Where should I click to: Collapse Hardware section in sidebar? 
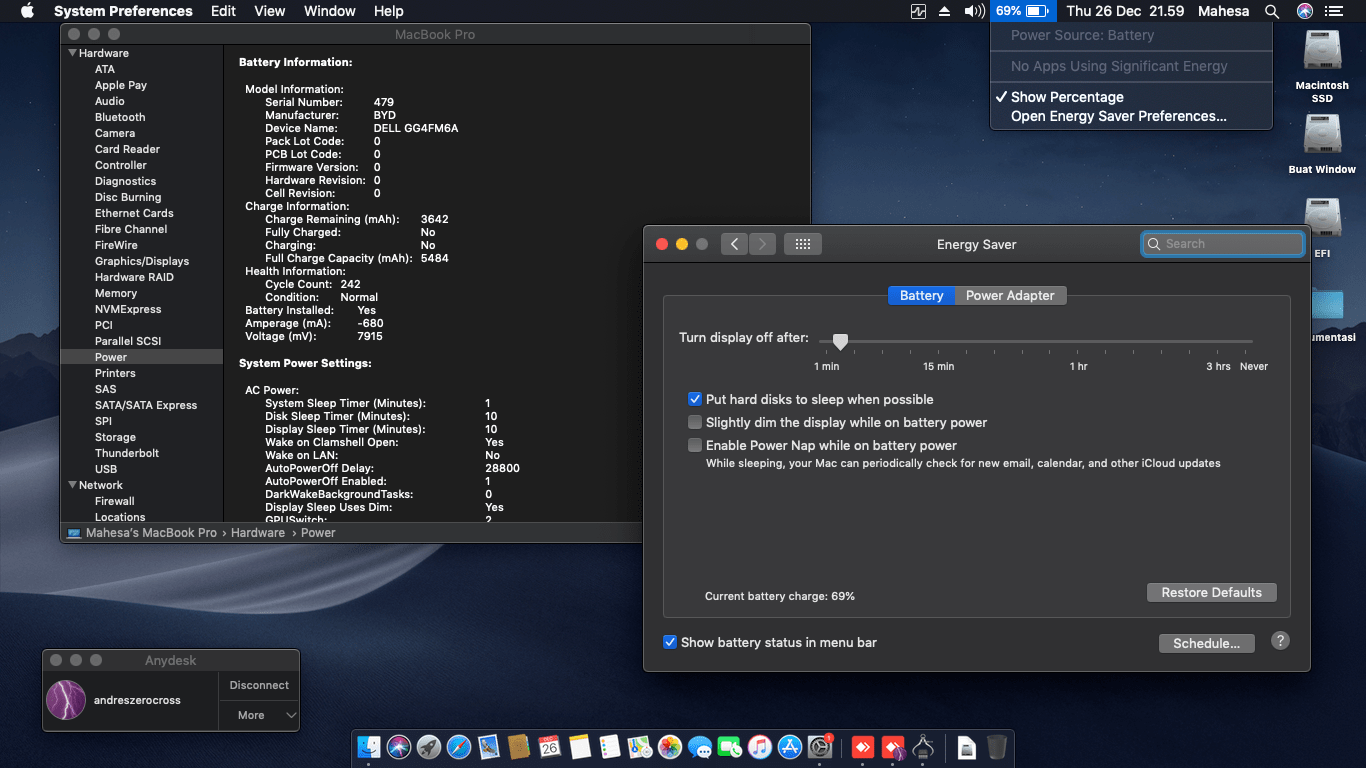click(x=72, y=53)
